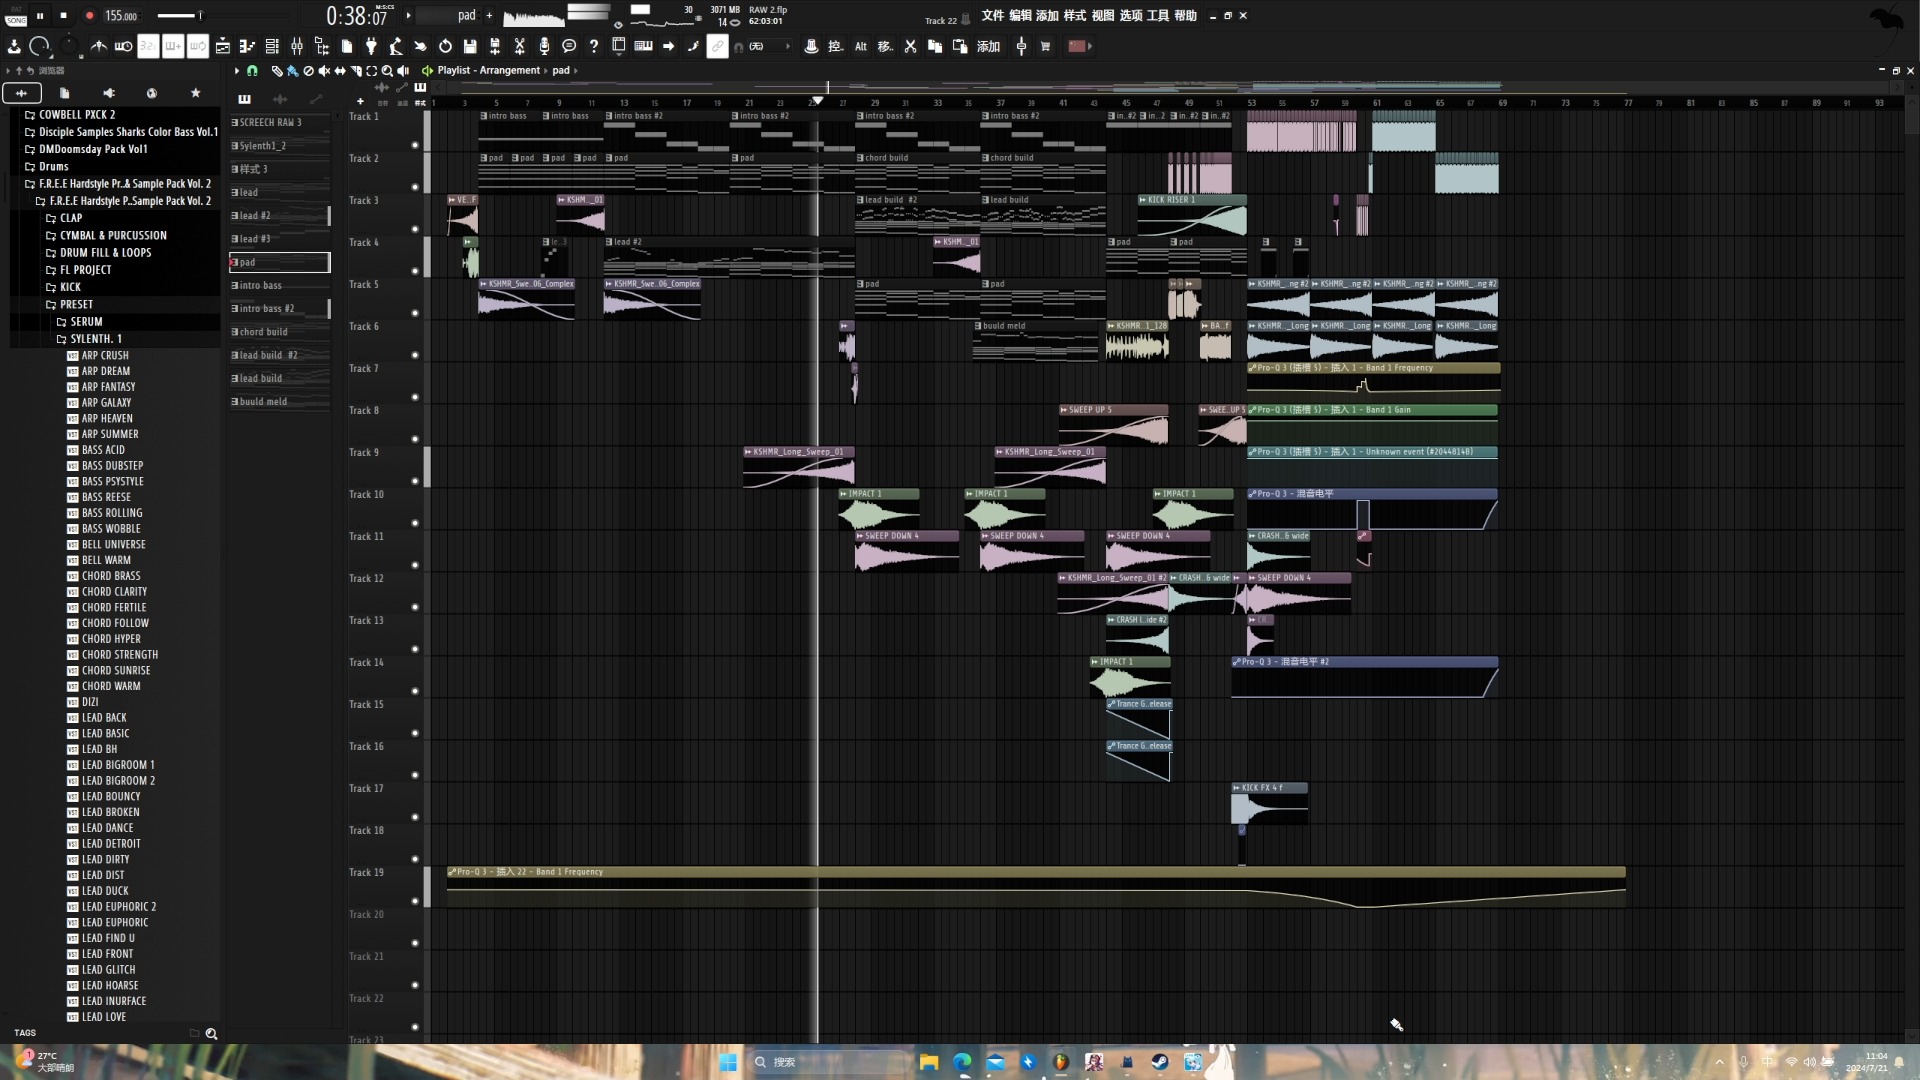Expand DRUMS sample folder in browser
This screenshot has width=1920, height=1080.
tap(53, 166)
